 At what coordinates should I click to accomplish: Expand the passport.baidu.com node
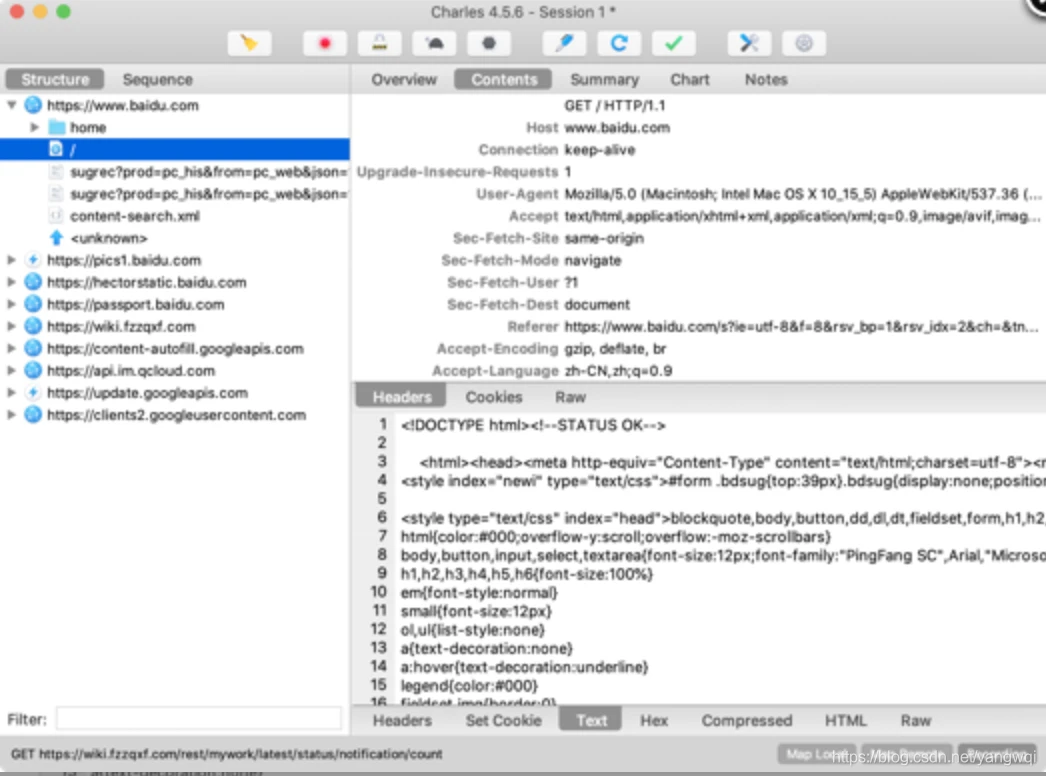pyautogui.click(x=11, y=304)
